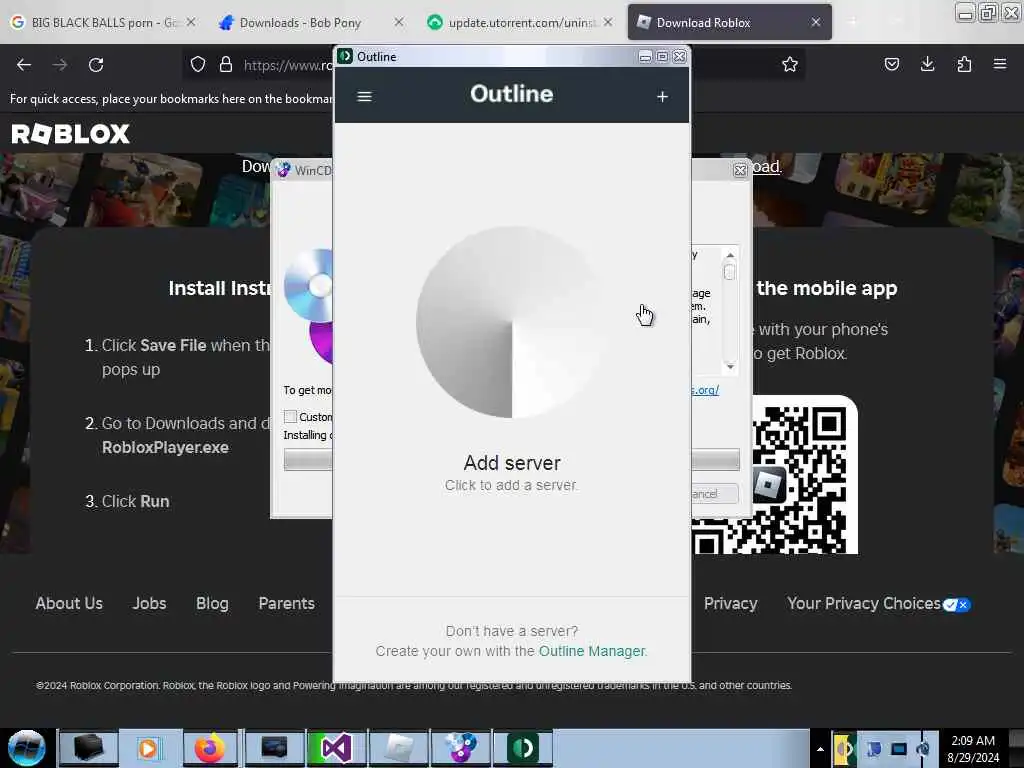Show hidden tray icons arrow

pyautogui.click(x=820, y=749)
